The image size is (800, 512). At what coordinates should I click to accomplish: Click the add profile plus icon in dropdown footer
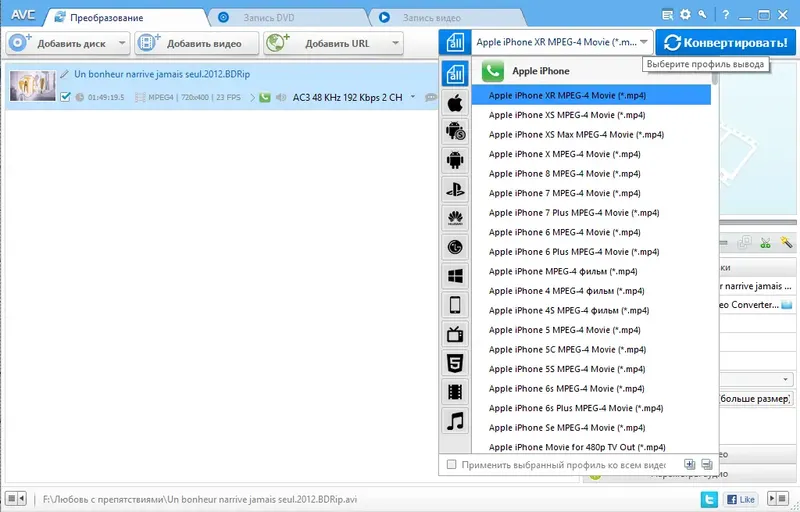click(x=689, y=464)
